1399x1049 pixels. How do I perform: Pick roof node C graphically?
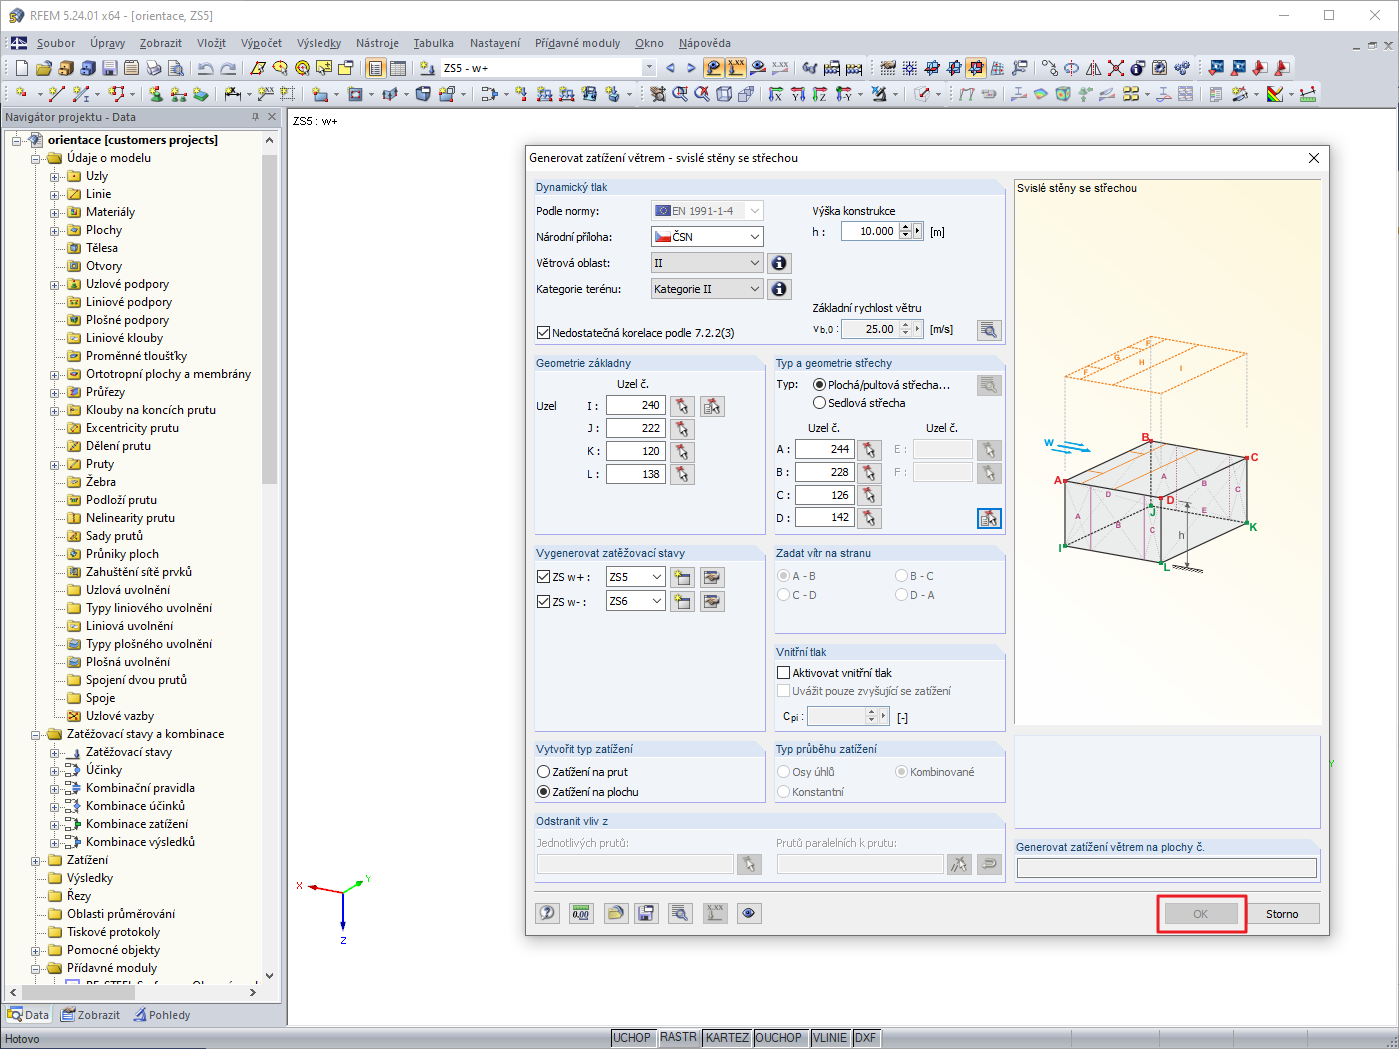tap(869, 495)
